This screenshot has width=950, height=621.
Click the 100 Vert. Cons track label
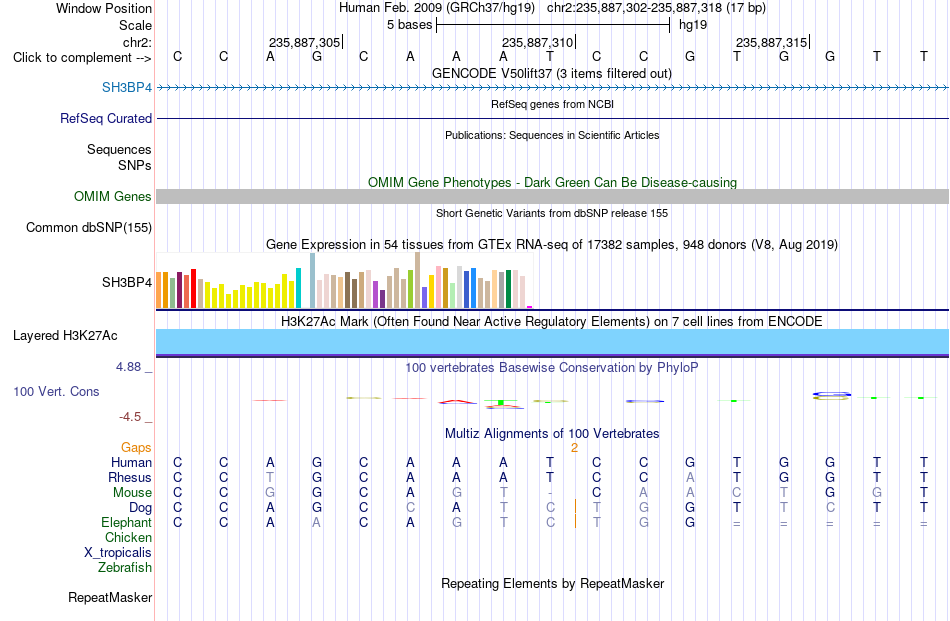(x=56, y=391)
